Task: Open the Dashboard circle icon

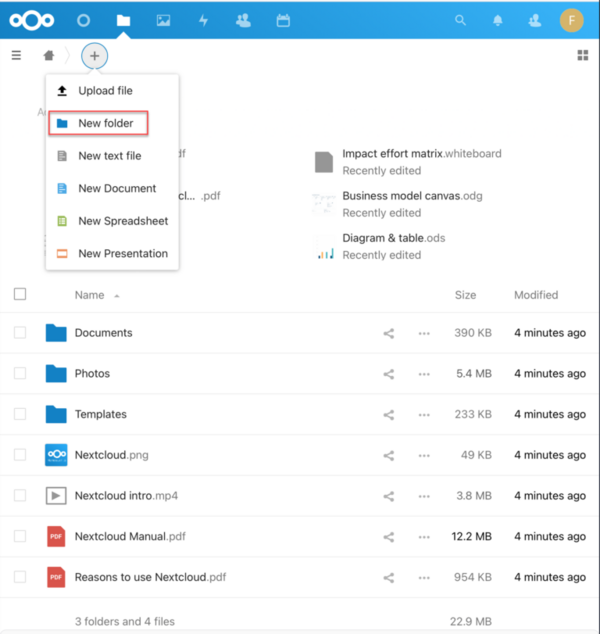Action: (83, 20)
